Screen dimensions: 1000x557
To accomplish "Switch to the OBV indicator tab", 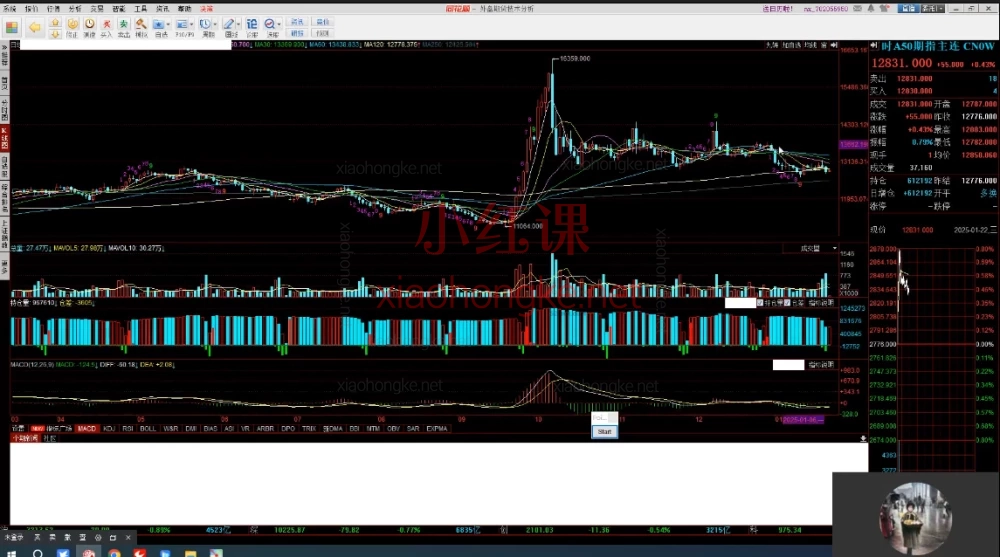I will click(393, 429).
